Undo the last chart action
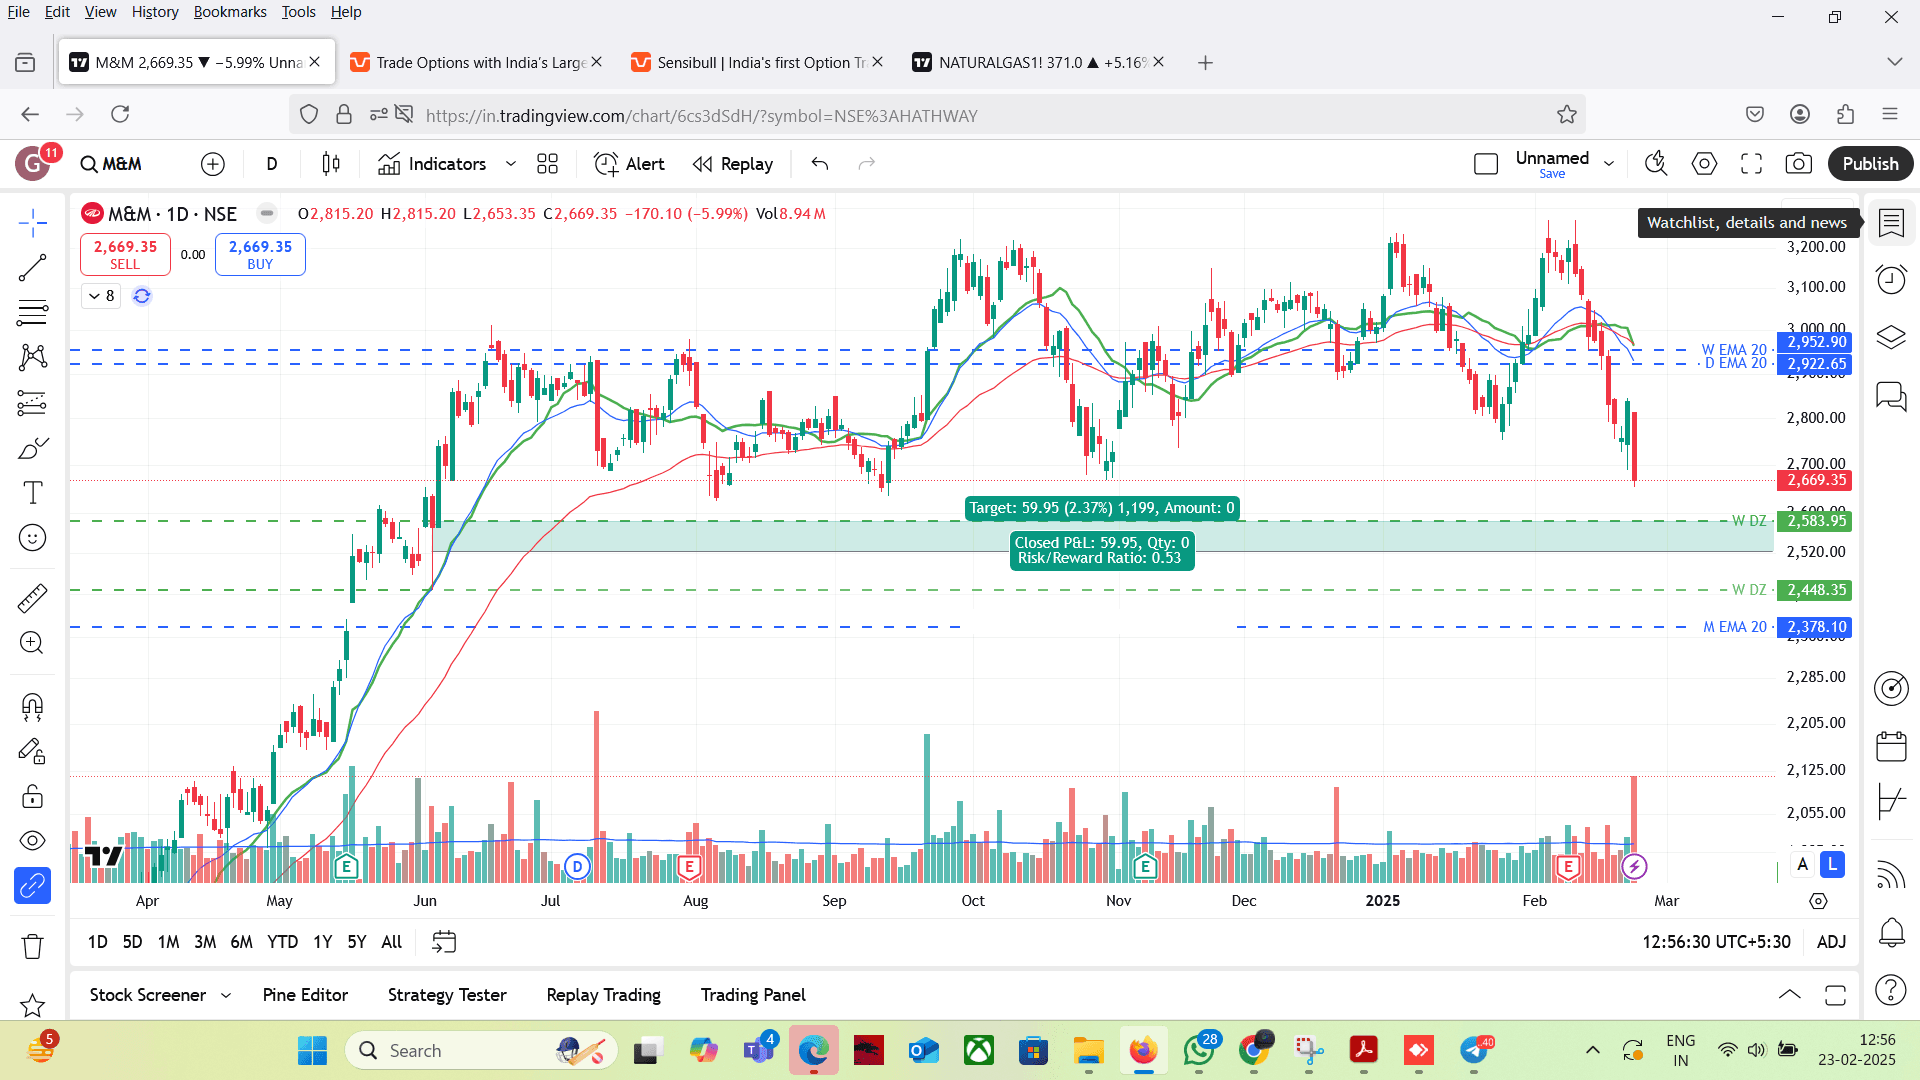 (820, 164)
